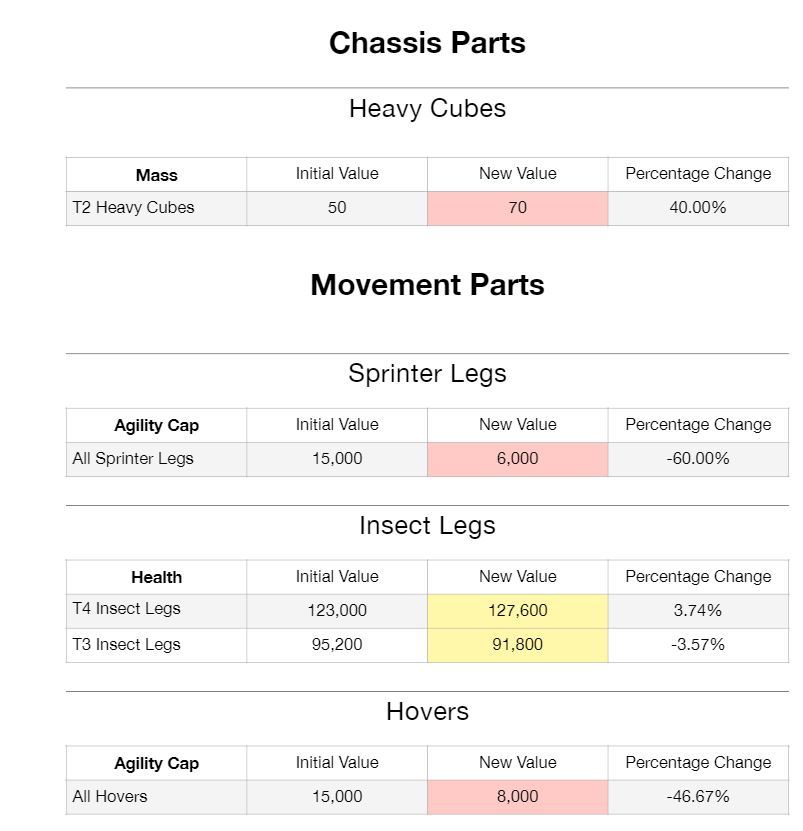Click the red cell showing 6,000
The width and height of the screenshot is (803, 831).
517,459
